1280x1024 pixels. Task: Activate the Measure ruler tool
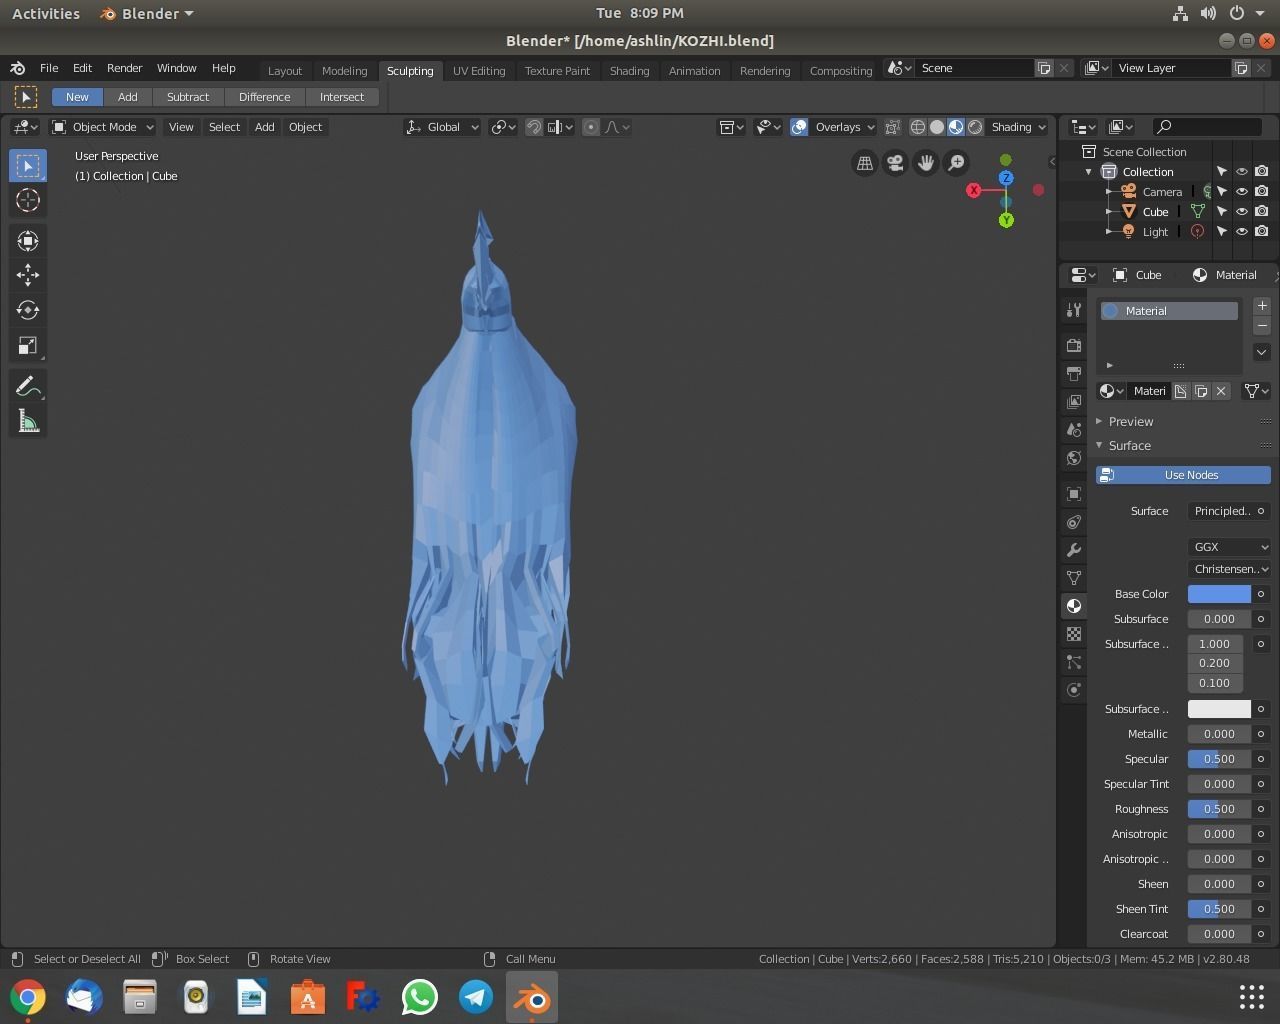pos(28,422)
